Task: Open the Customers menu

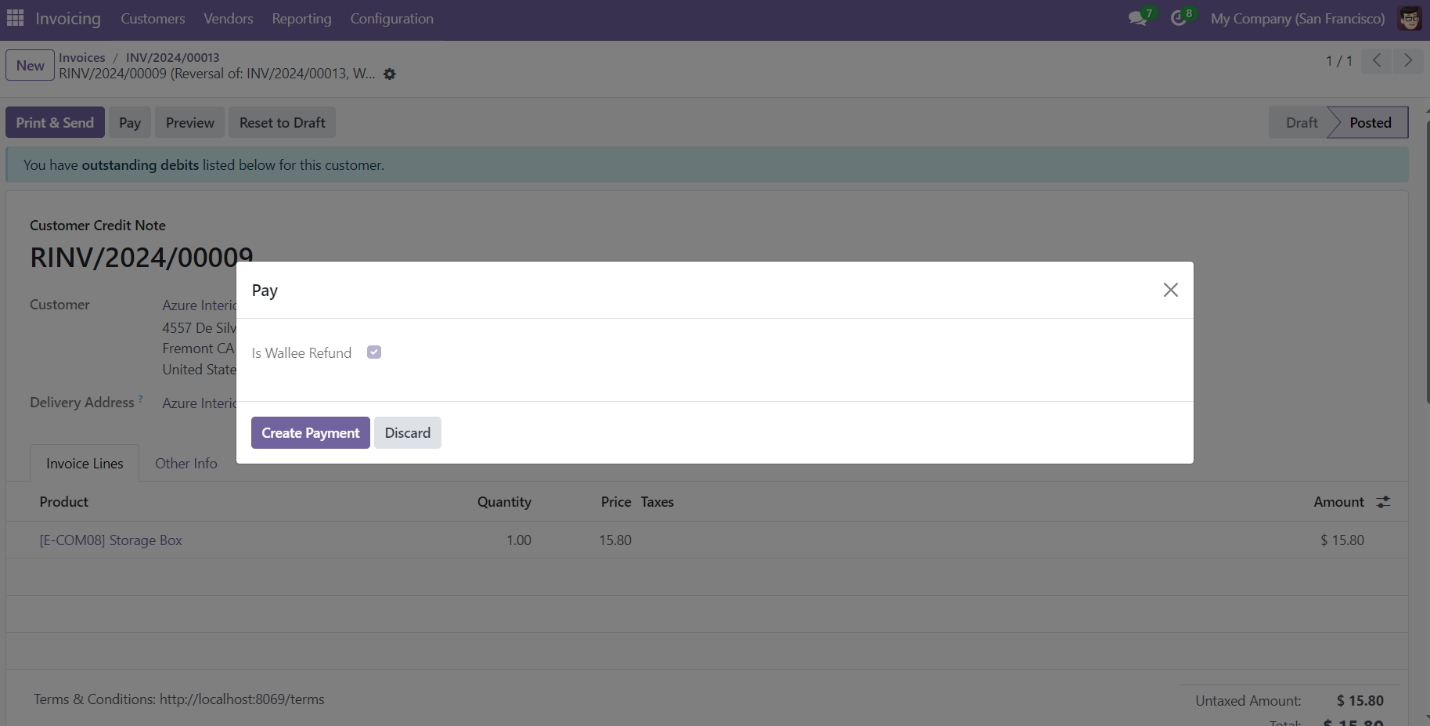Action: coord(152,18)
